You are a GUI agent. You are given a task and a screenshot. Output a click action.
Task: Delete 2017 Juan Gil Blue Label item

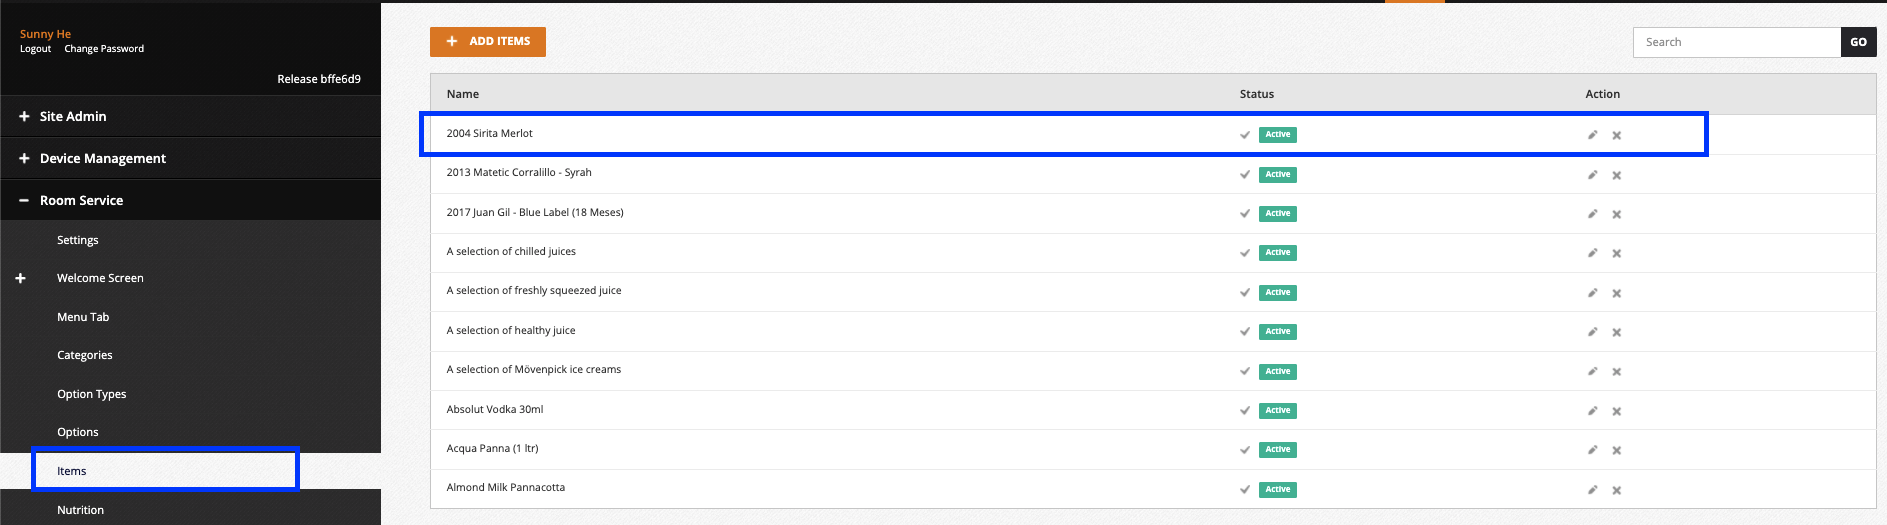click(x=1616, y=214)
